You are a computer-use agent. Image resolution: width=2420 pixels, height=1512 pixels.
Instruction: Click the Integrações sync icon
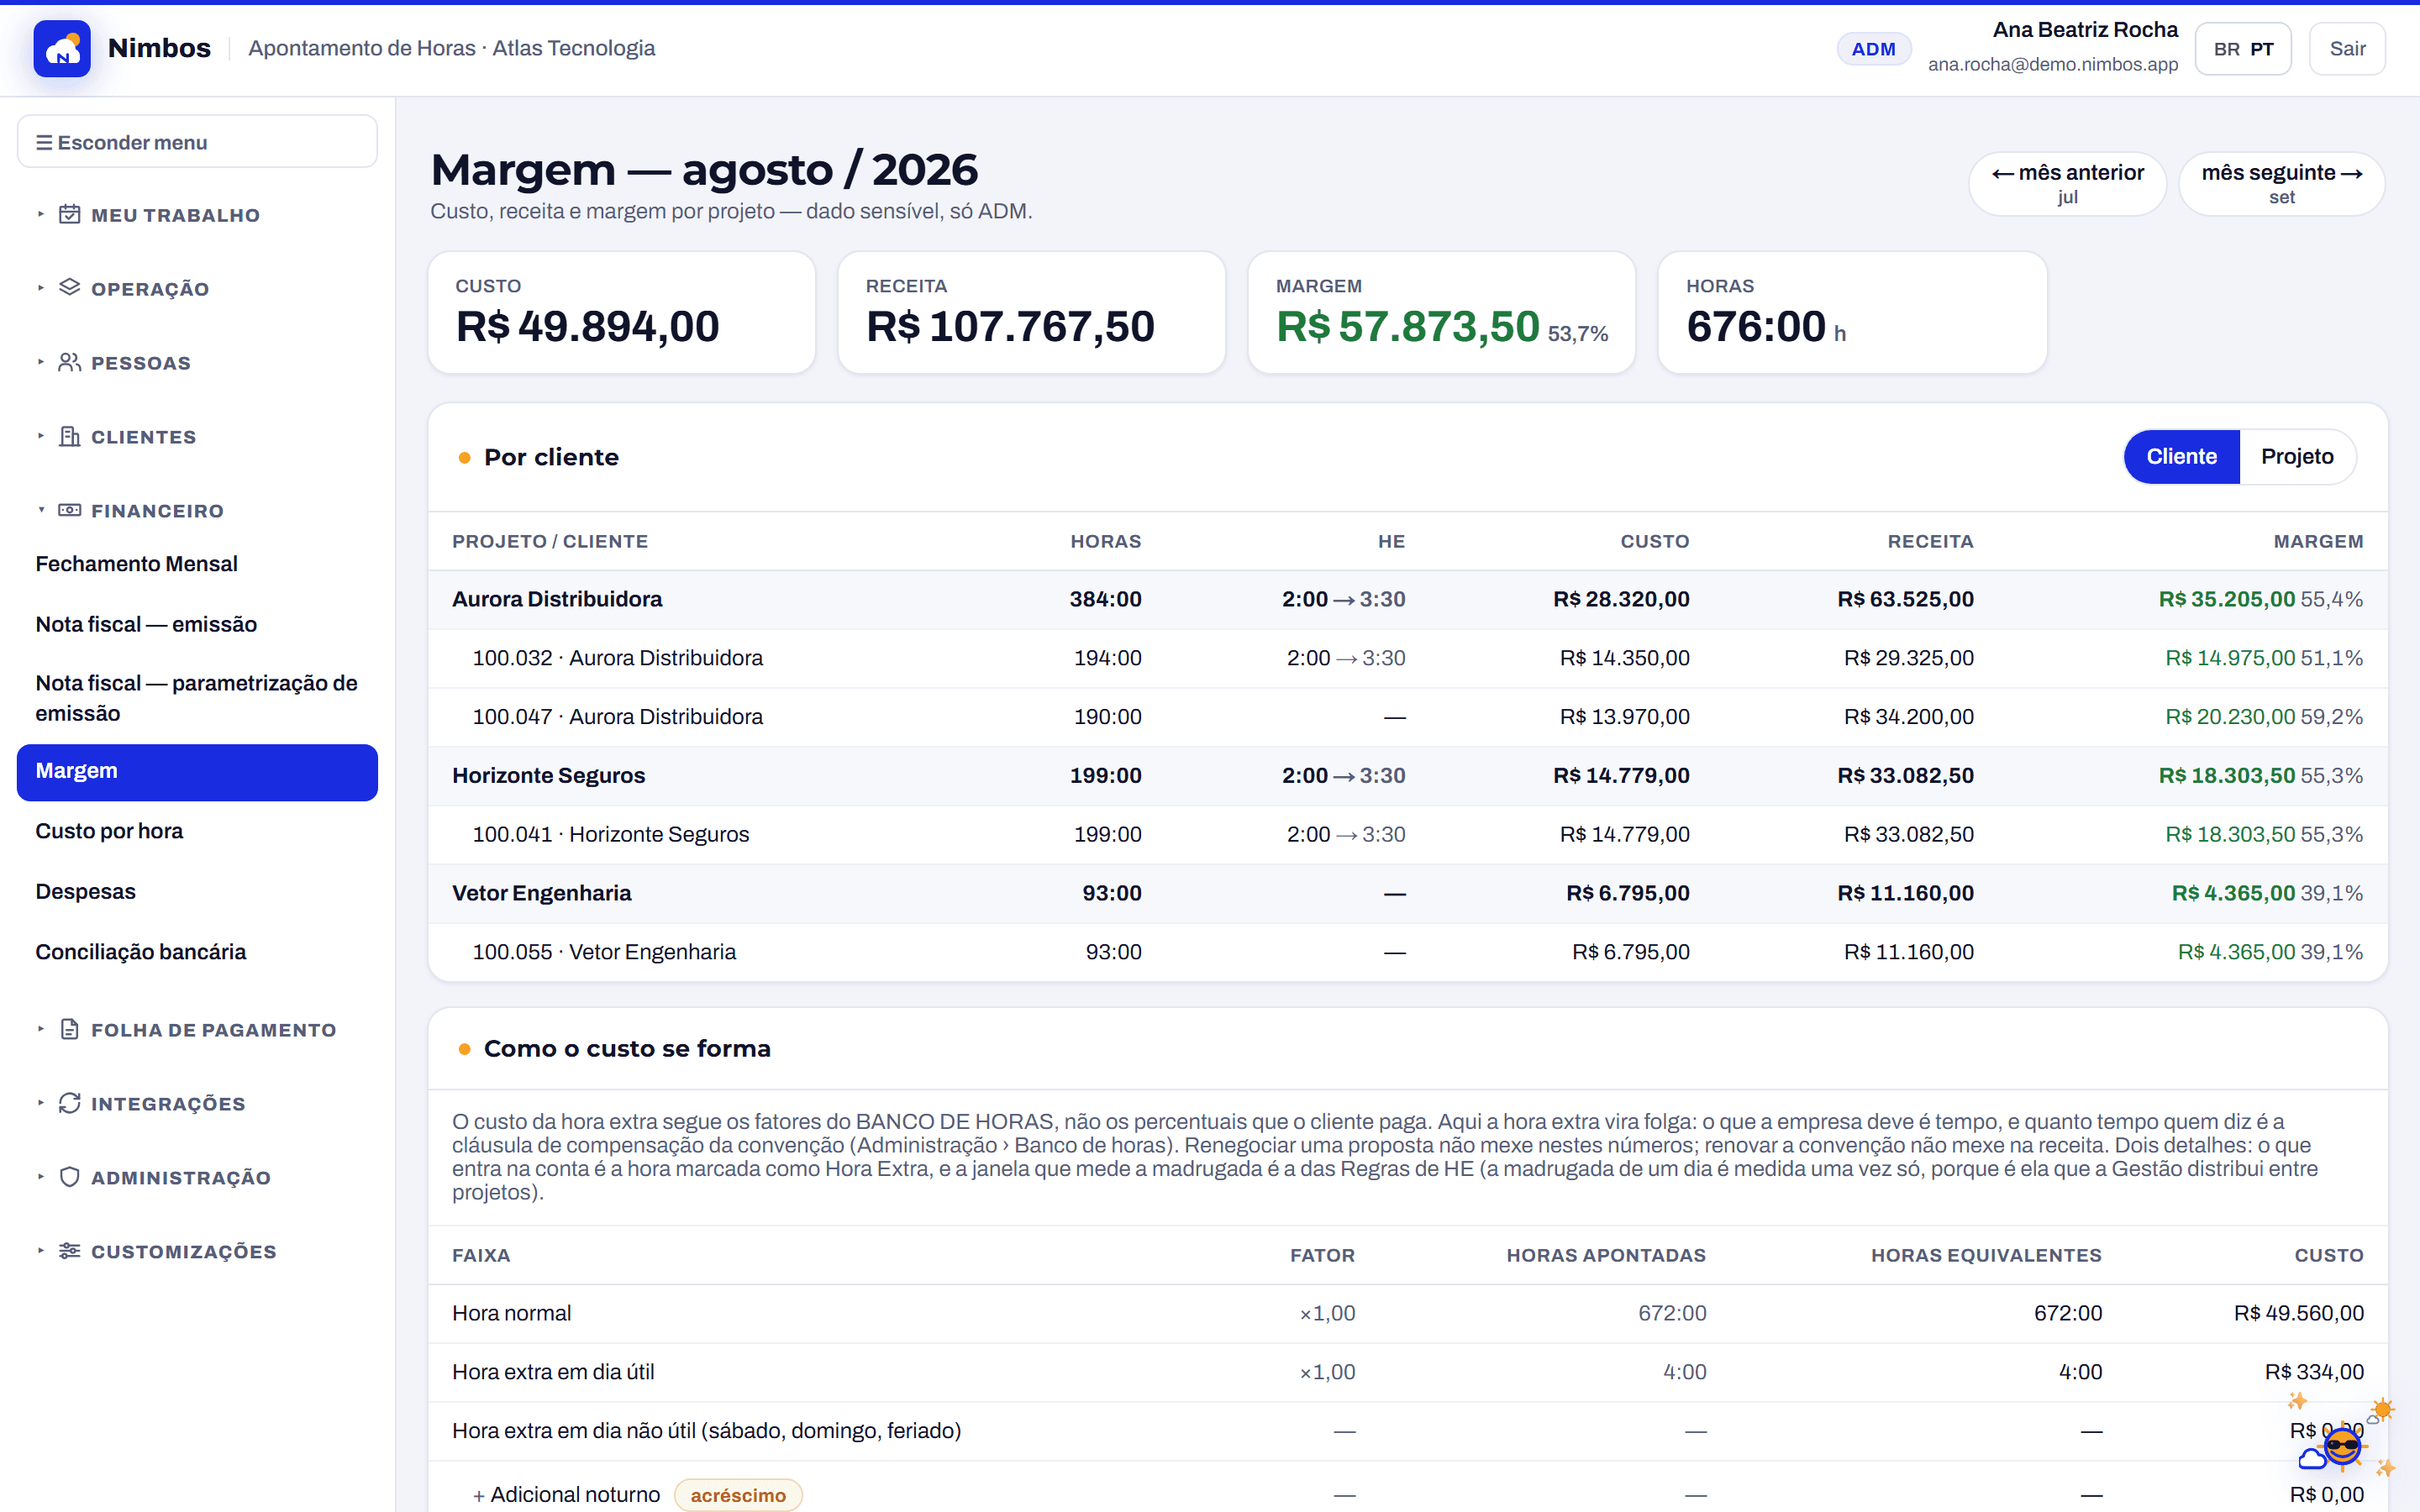69,1103
